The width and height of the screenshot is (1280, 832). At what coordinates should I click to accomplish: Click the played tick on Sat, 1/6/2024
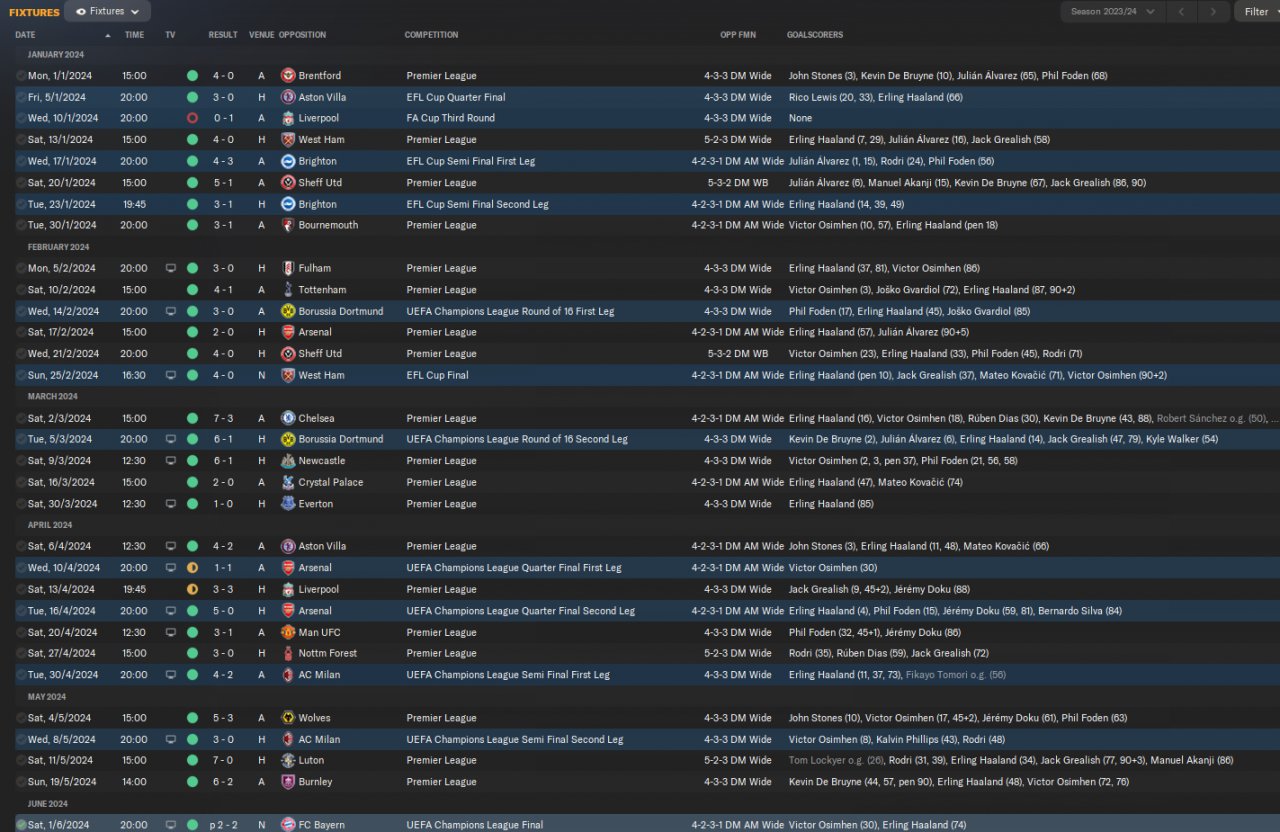click(x=21, y=825)
